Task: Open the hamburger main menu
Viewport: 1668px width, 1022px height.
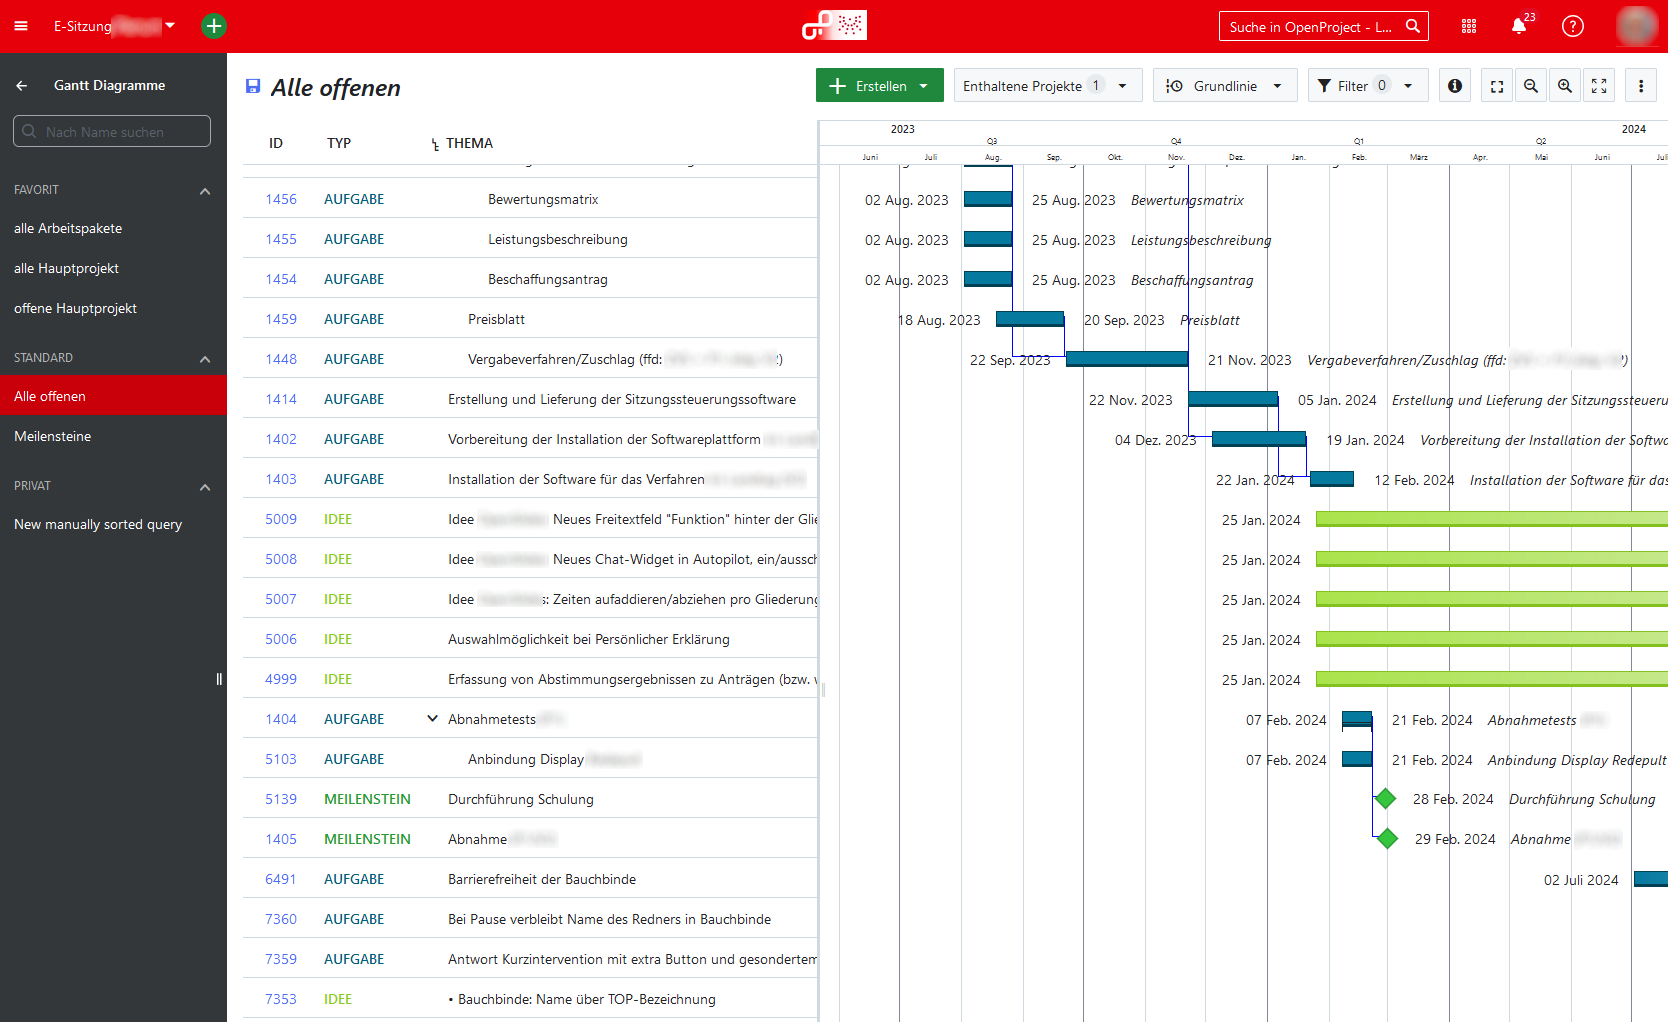Action: (x=21, y=26)
